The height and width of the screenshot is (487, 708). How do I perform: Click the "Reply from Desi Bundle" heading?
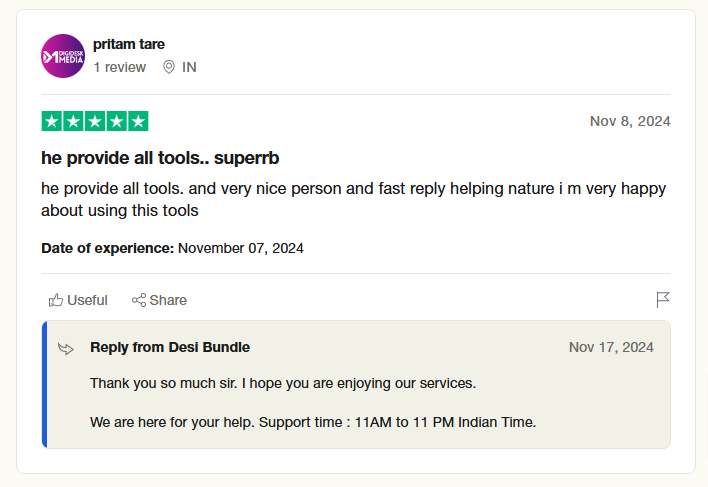pos(170,347)
